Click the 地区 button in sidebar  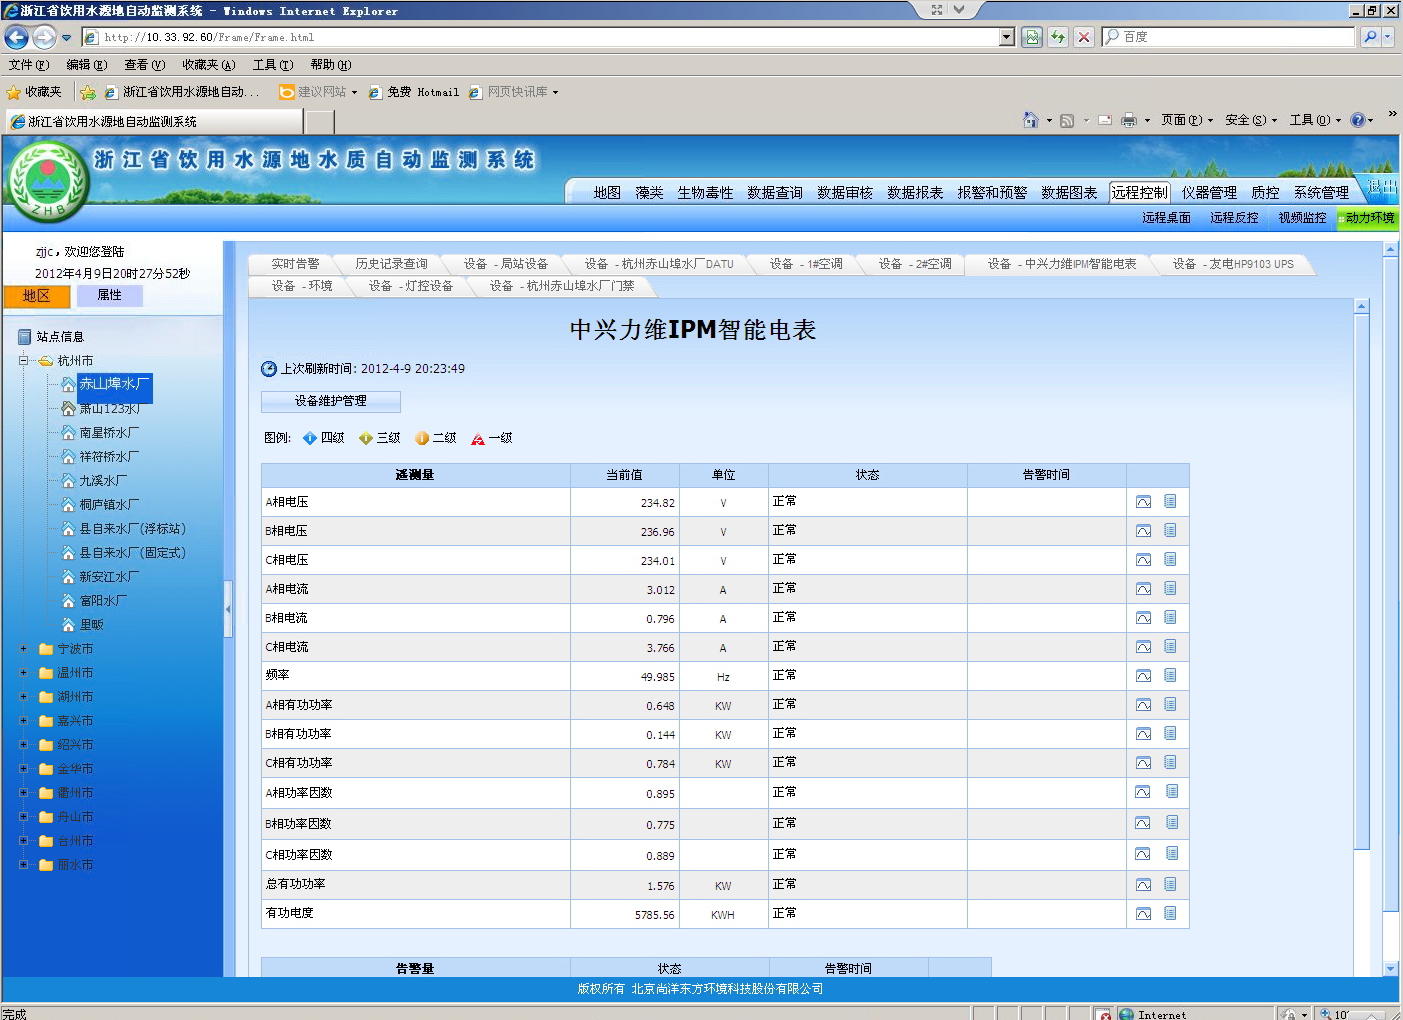point(37,296)
